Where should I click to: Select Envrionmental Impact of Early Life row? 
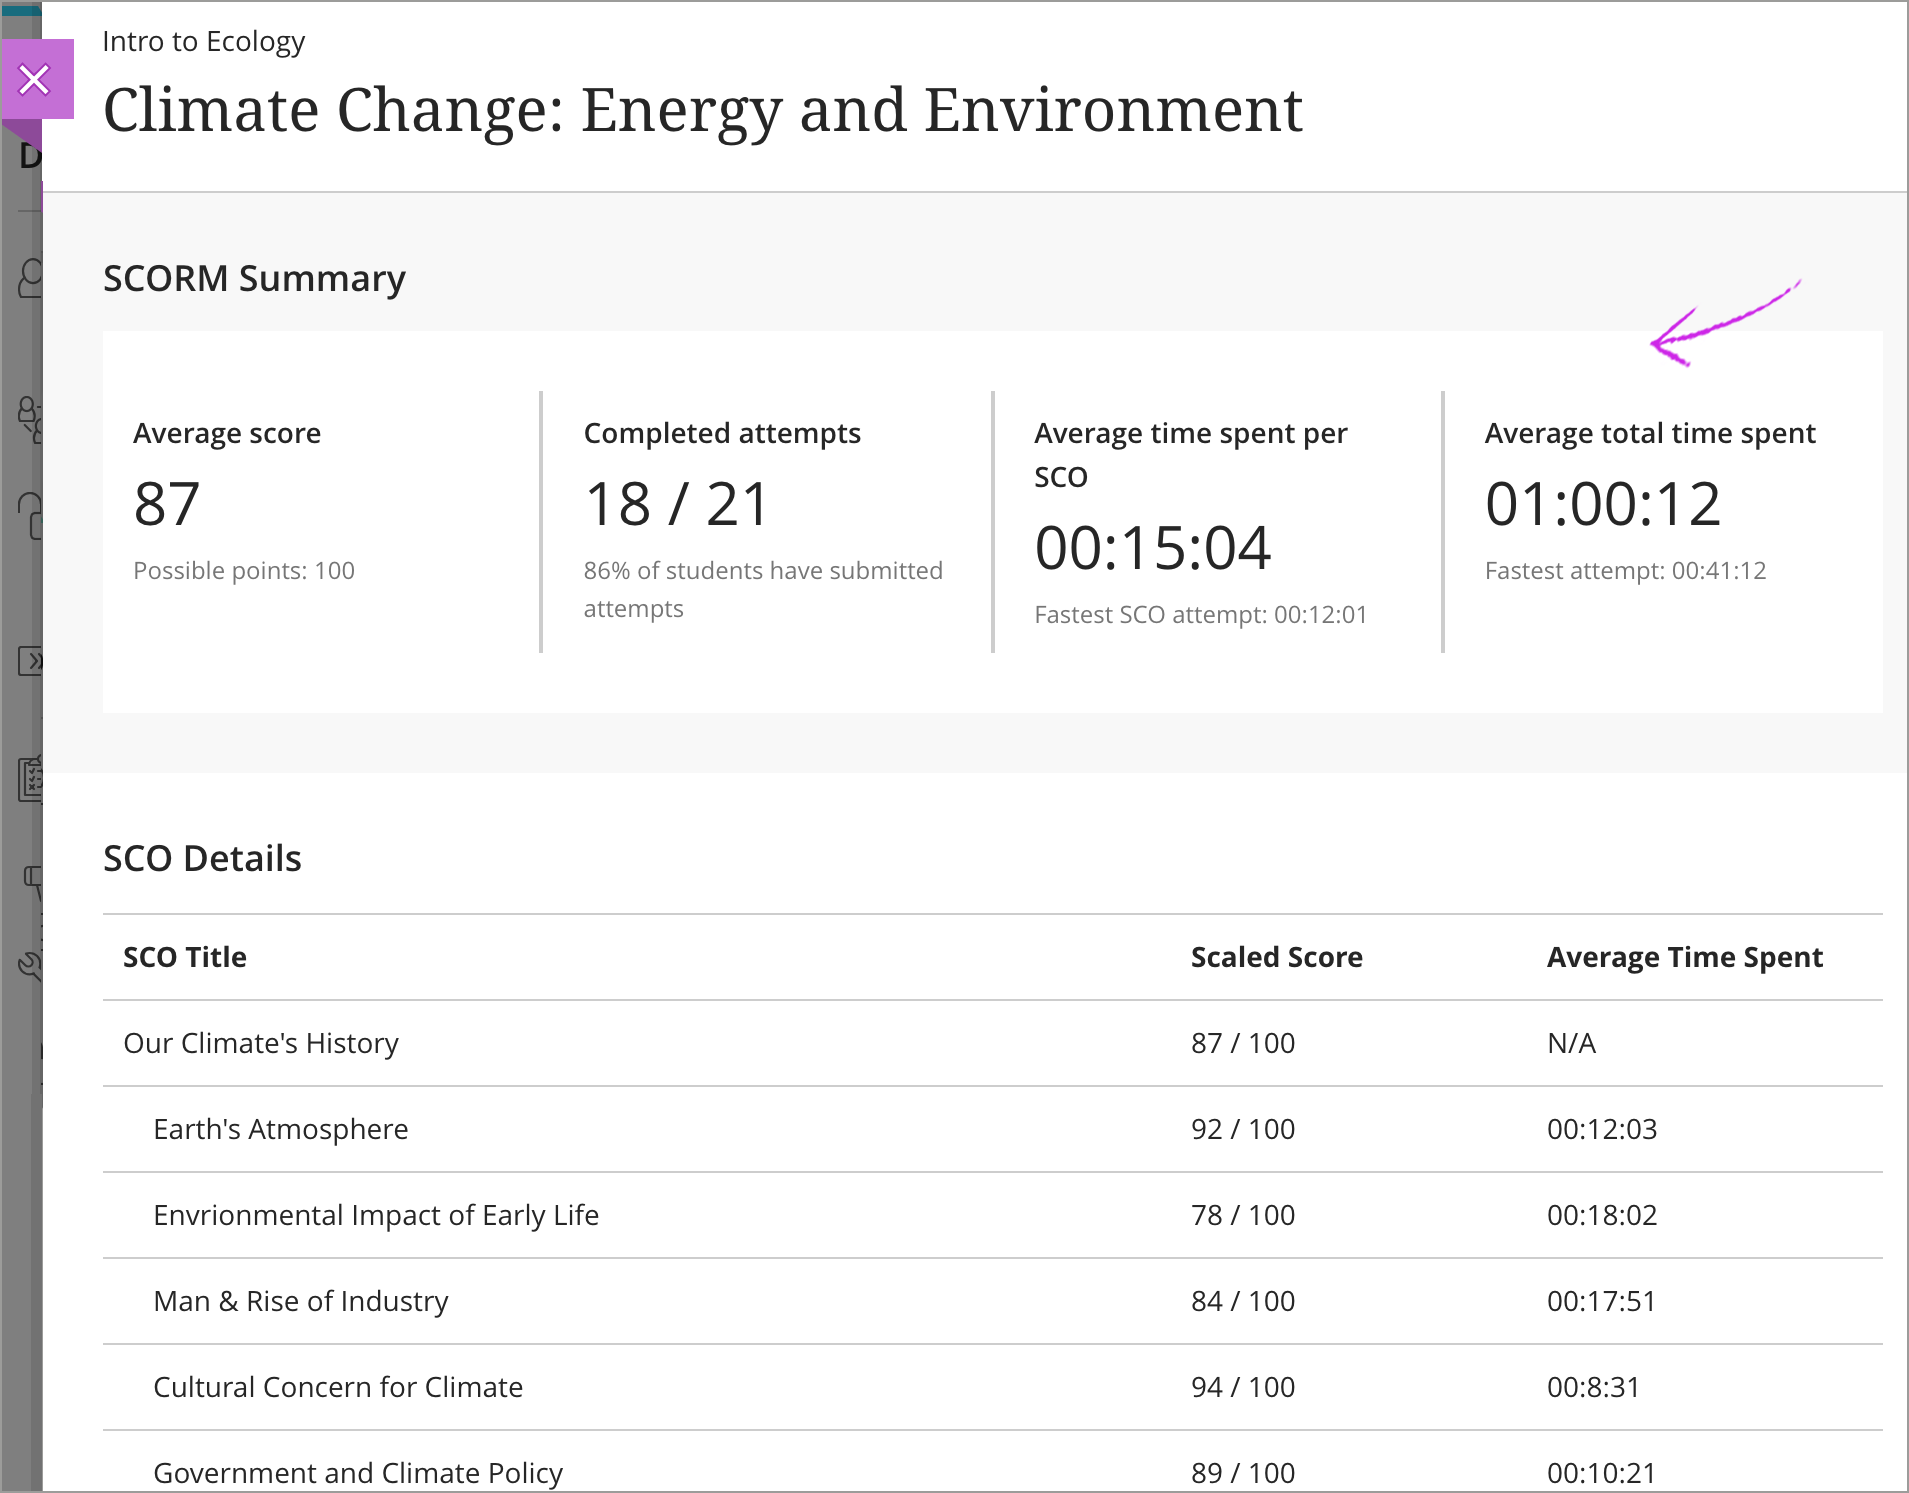pyautogui.click(x=375, y=1215)
